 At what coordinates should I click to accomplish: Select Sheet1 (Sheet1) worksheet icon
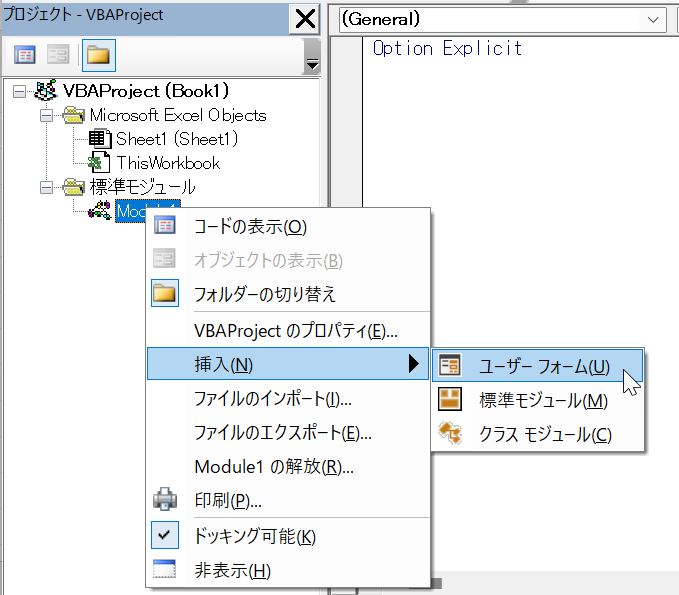click(100, 139)
